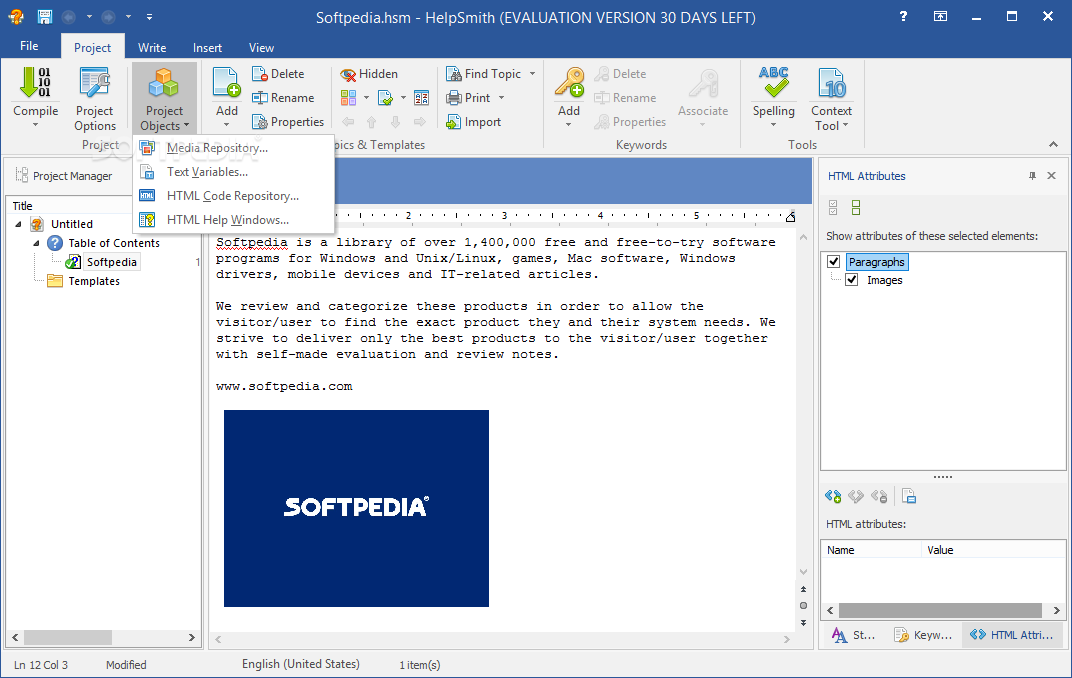Click project tree horizontal scrollbar
Viewport: 1072px width, 678px height.
[68, 637]
